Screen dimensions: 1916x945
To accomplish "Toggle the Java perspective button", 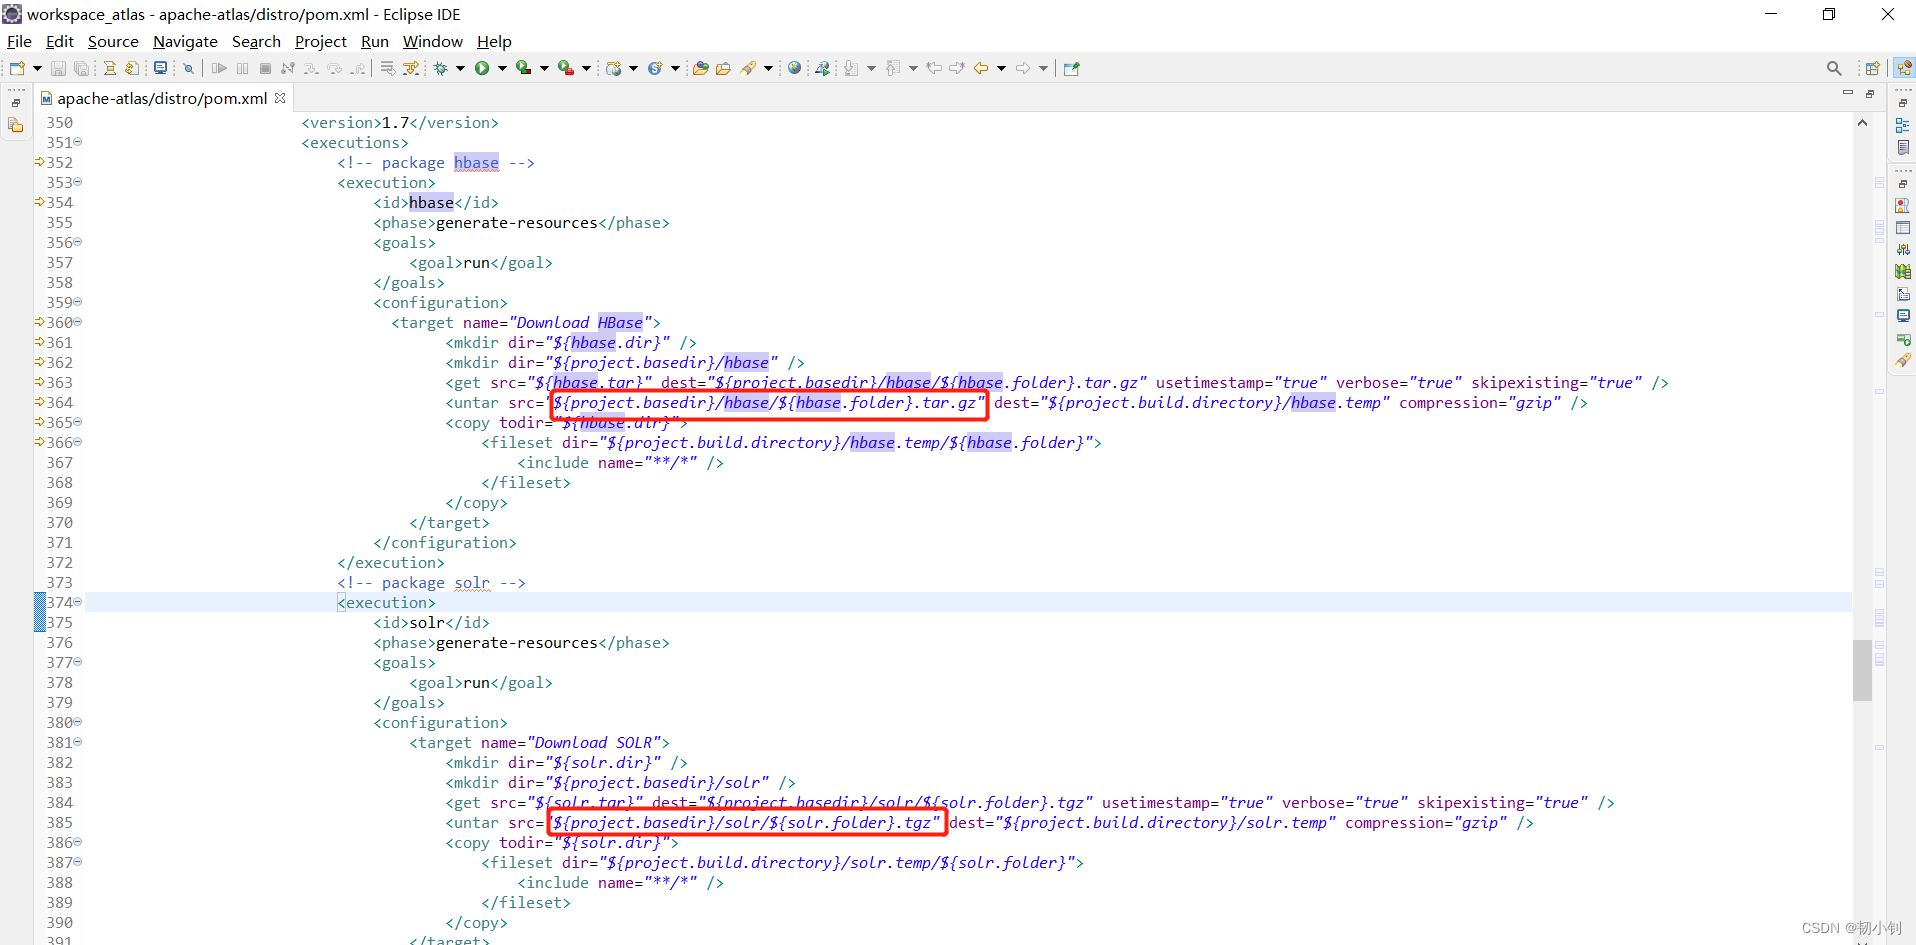I will click(1903, 68).
